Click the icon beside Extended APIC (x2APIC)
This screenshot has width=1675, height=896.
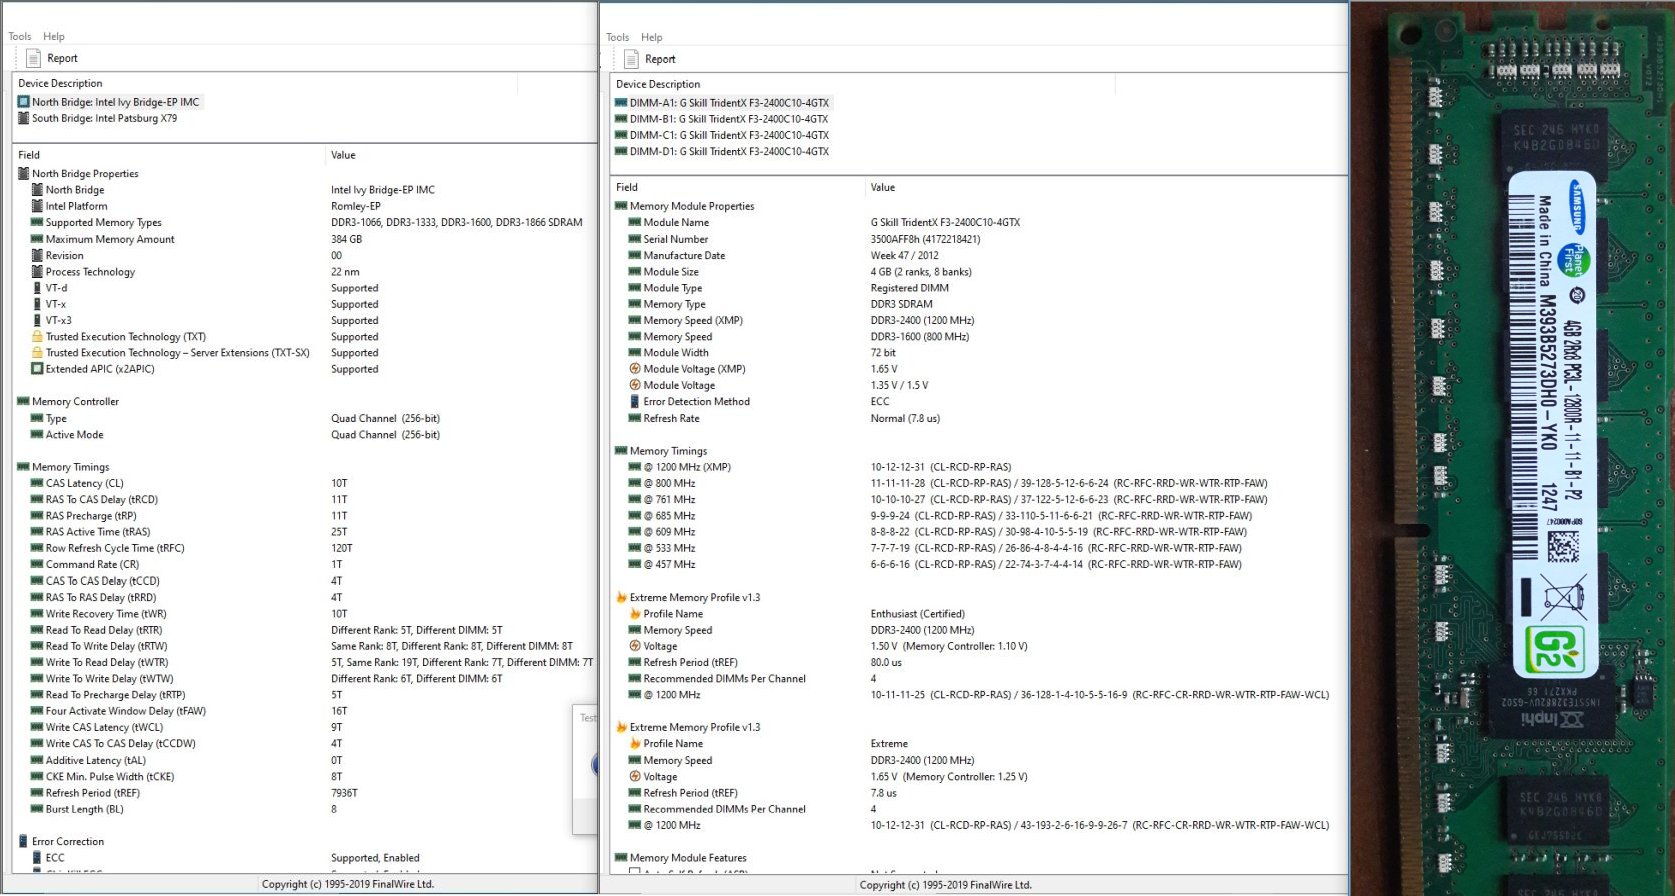[37, 369]
